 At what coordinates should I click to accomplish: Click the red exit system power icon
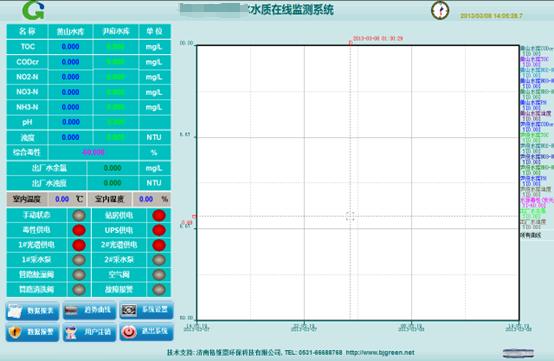pos(129,332)
